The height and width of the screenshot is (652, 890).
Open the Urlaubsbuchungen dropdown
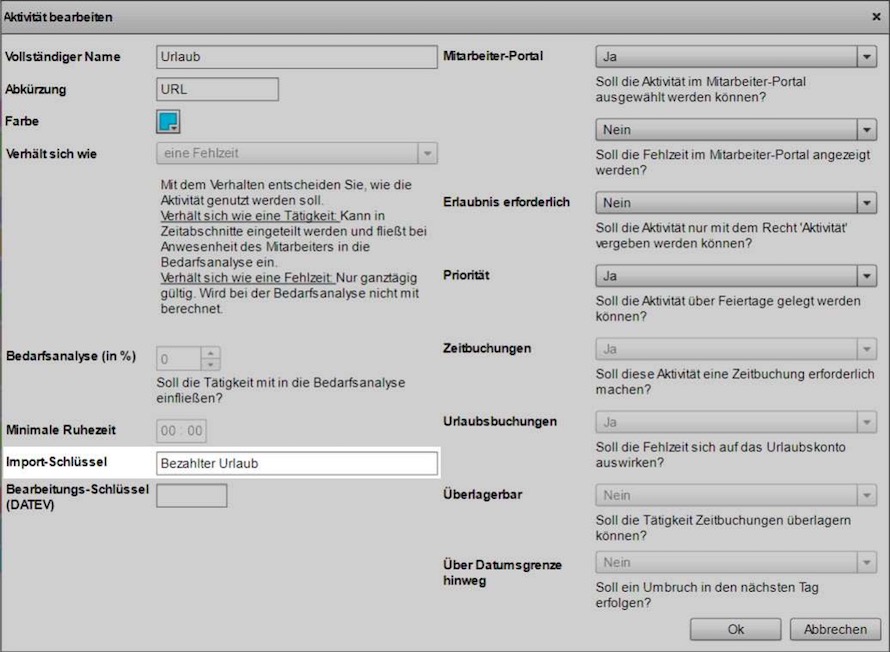click(736, 422)
